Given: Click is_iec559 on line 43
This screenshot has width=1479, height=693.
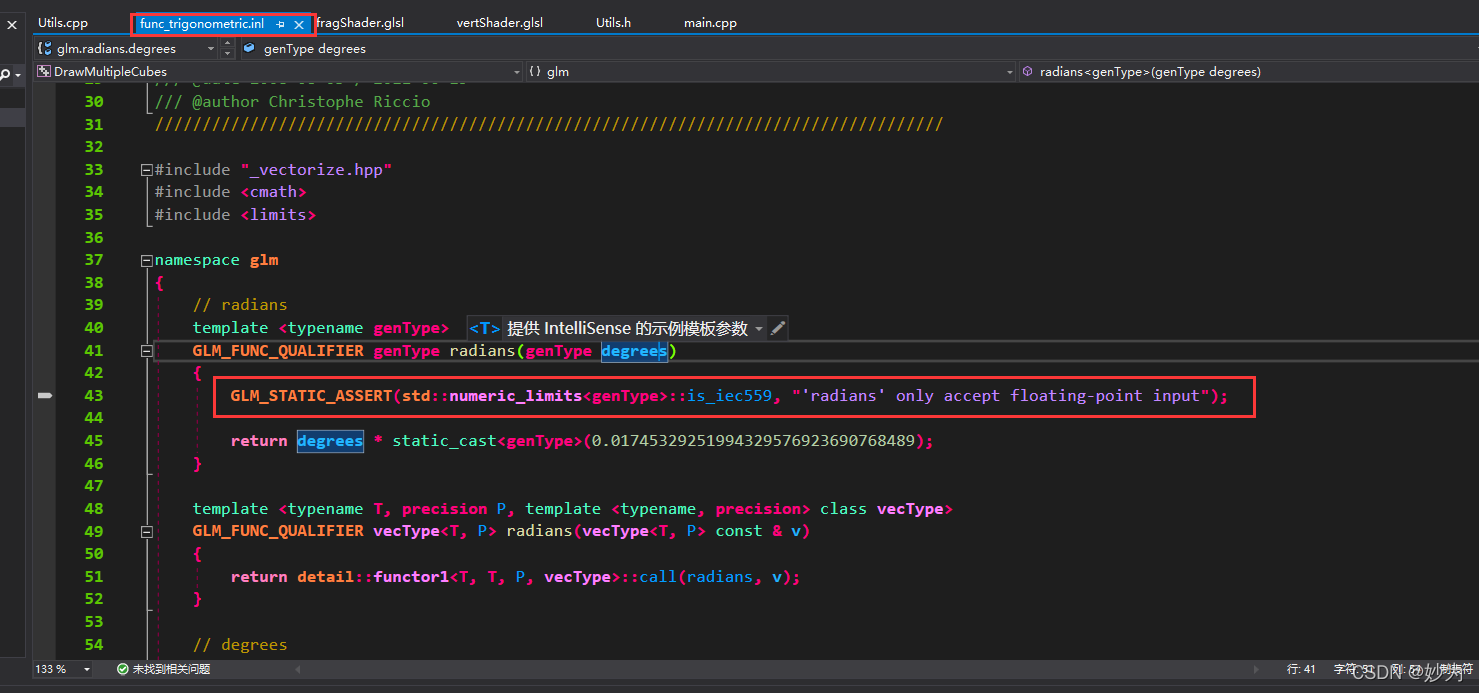Looking at the screenshot, I should pos(729,396).
